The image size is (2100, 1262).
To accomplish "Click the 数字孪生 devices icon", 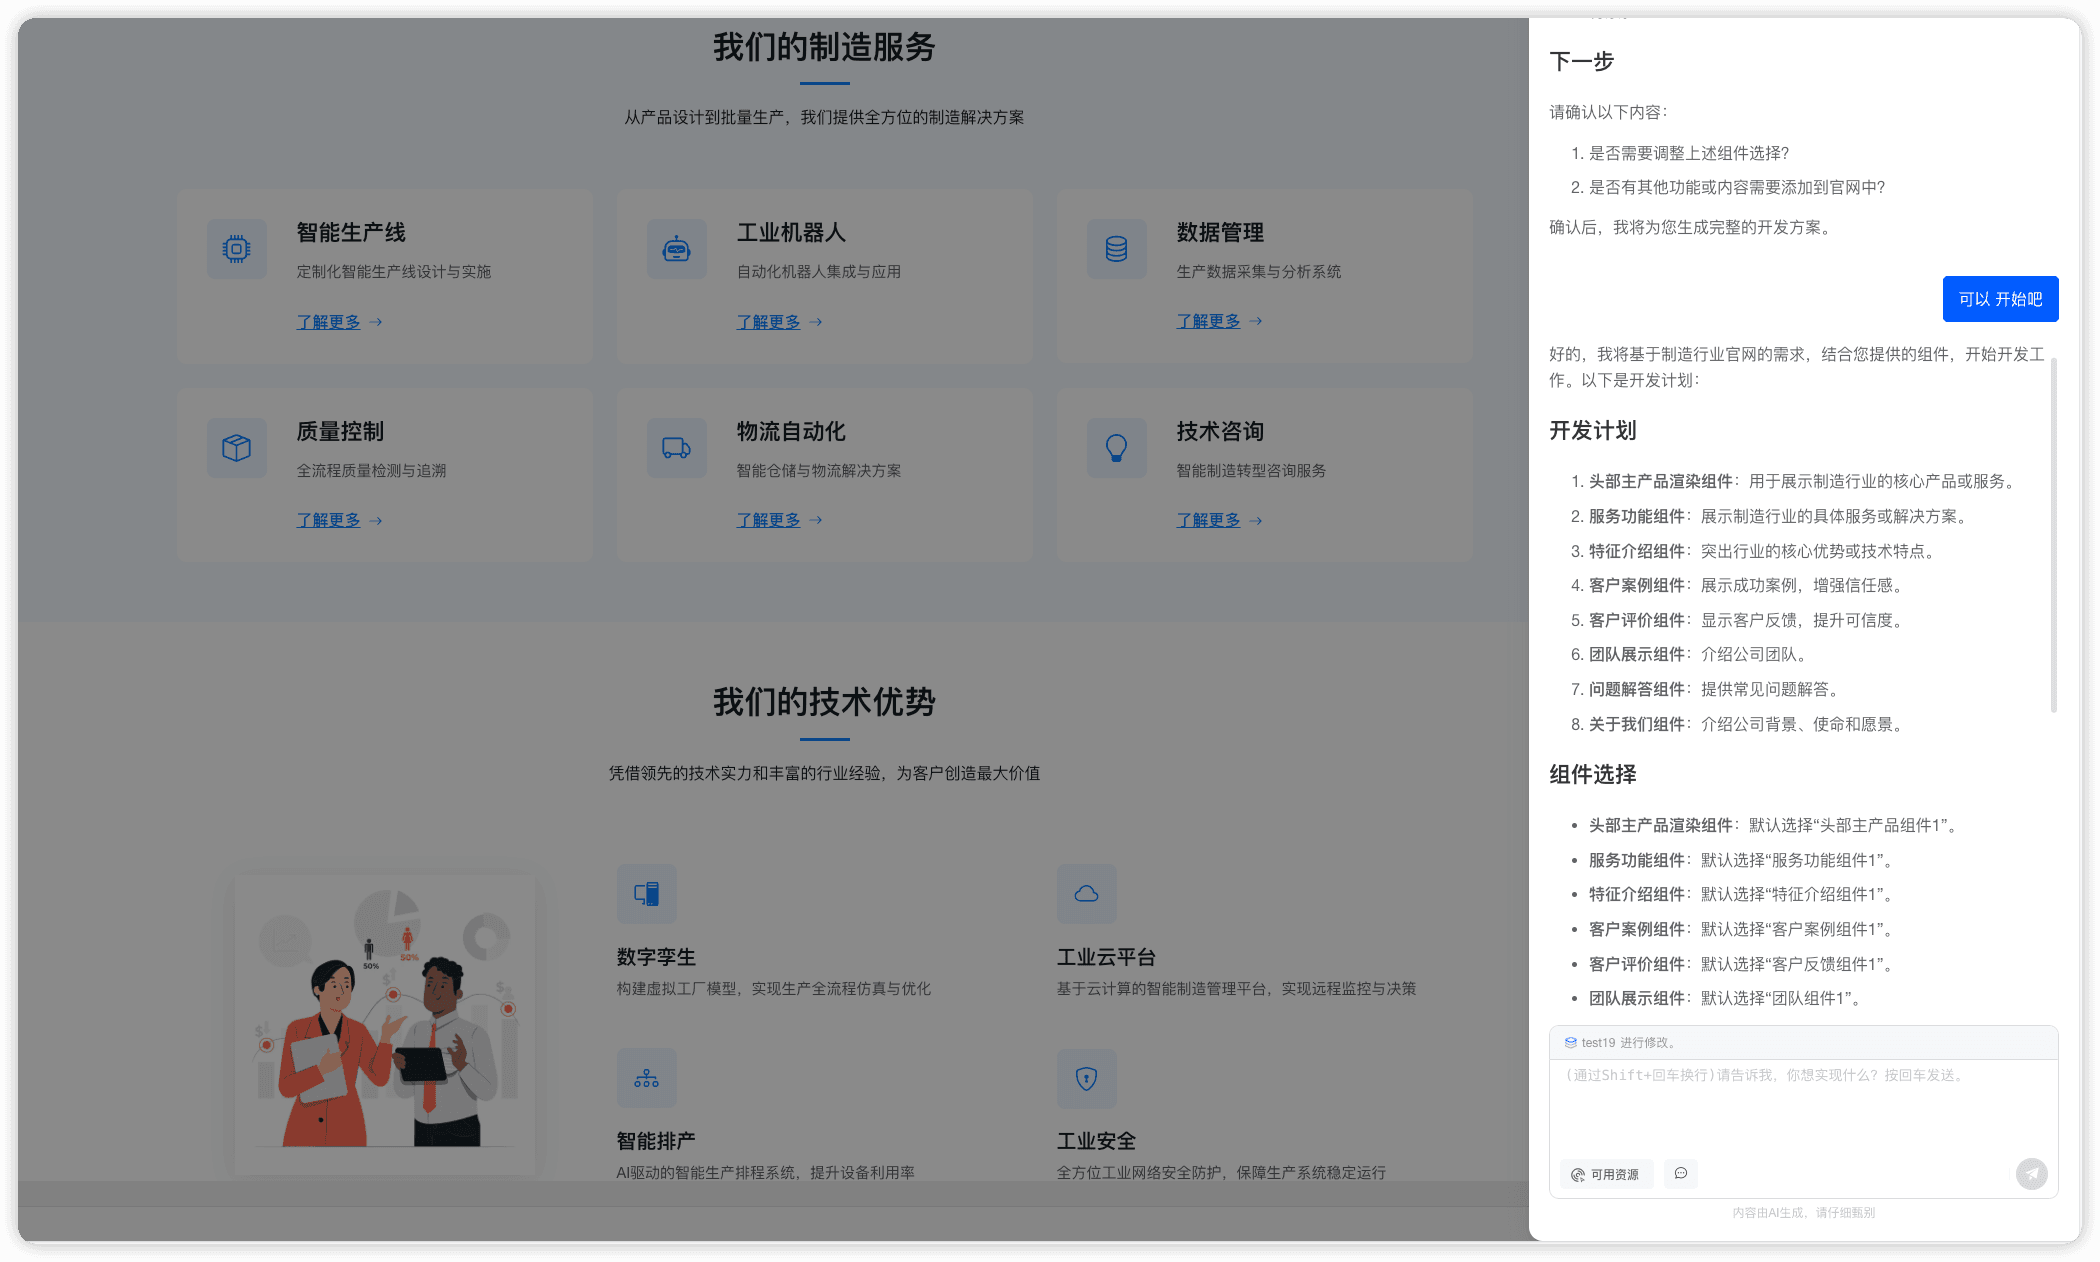I will pos(647,894).
